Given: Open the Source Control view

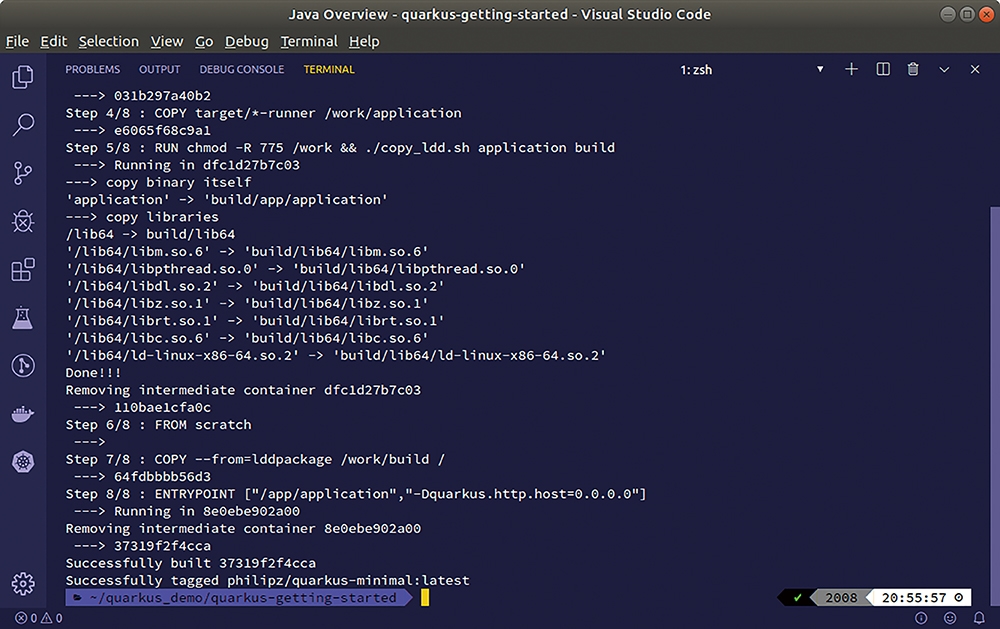Looking at the screenshot, I should tap(23, 173).
